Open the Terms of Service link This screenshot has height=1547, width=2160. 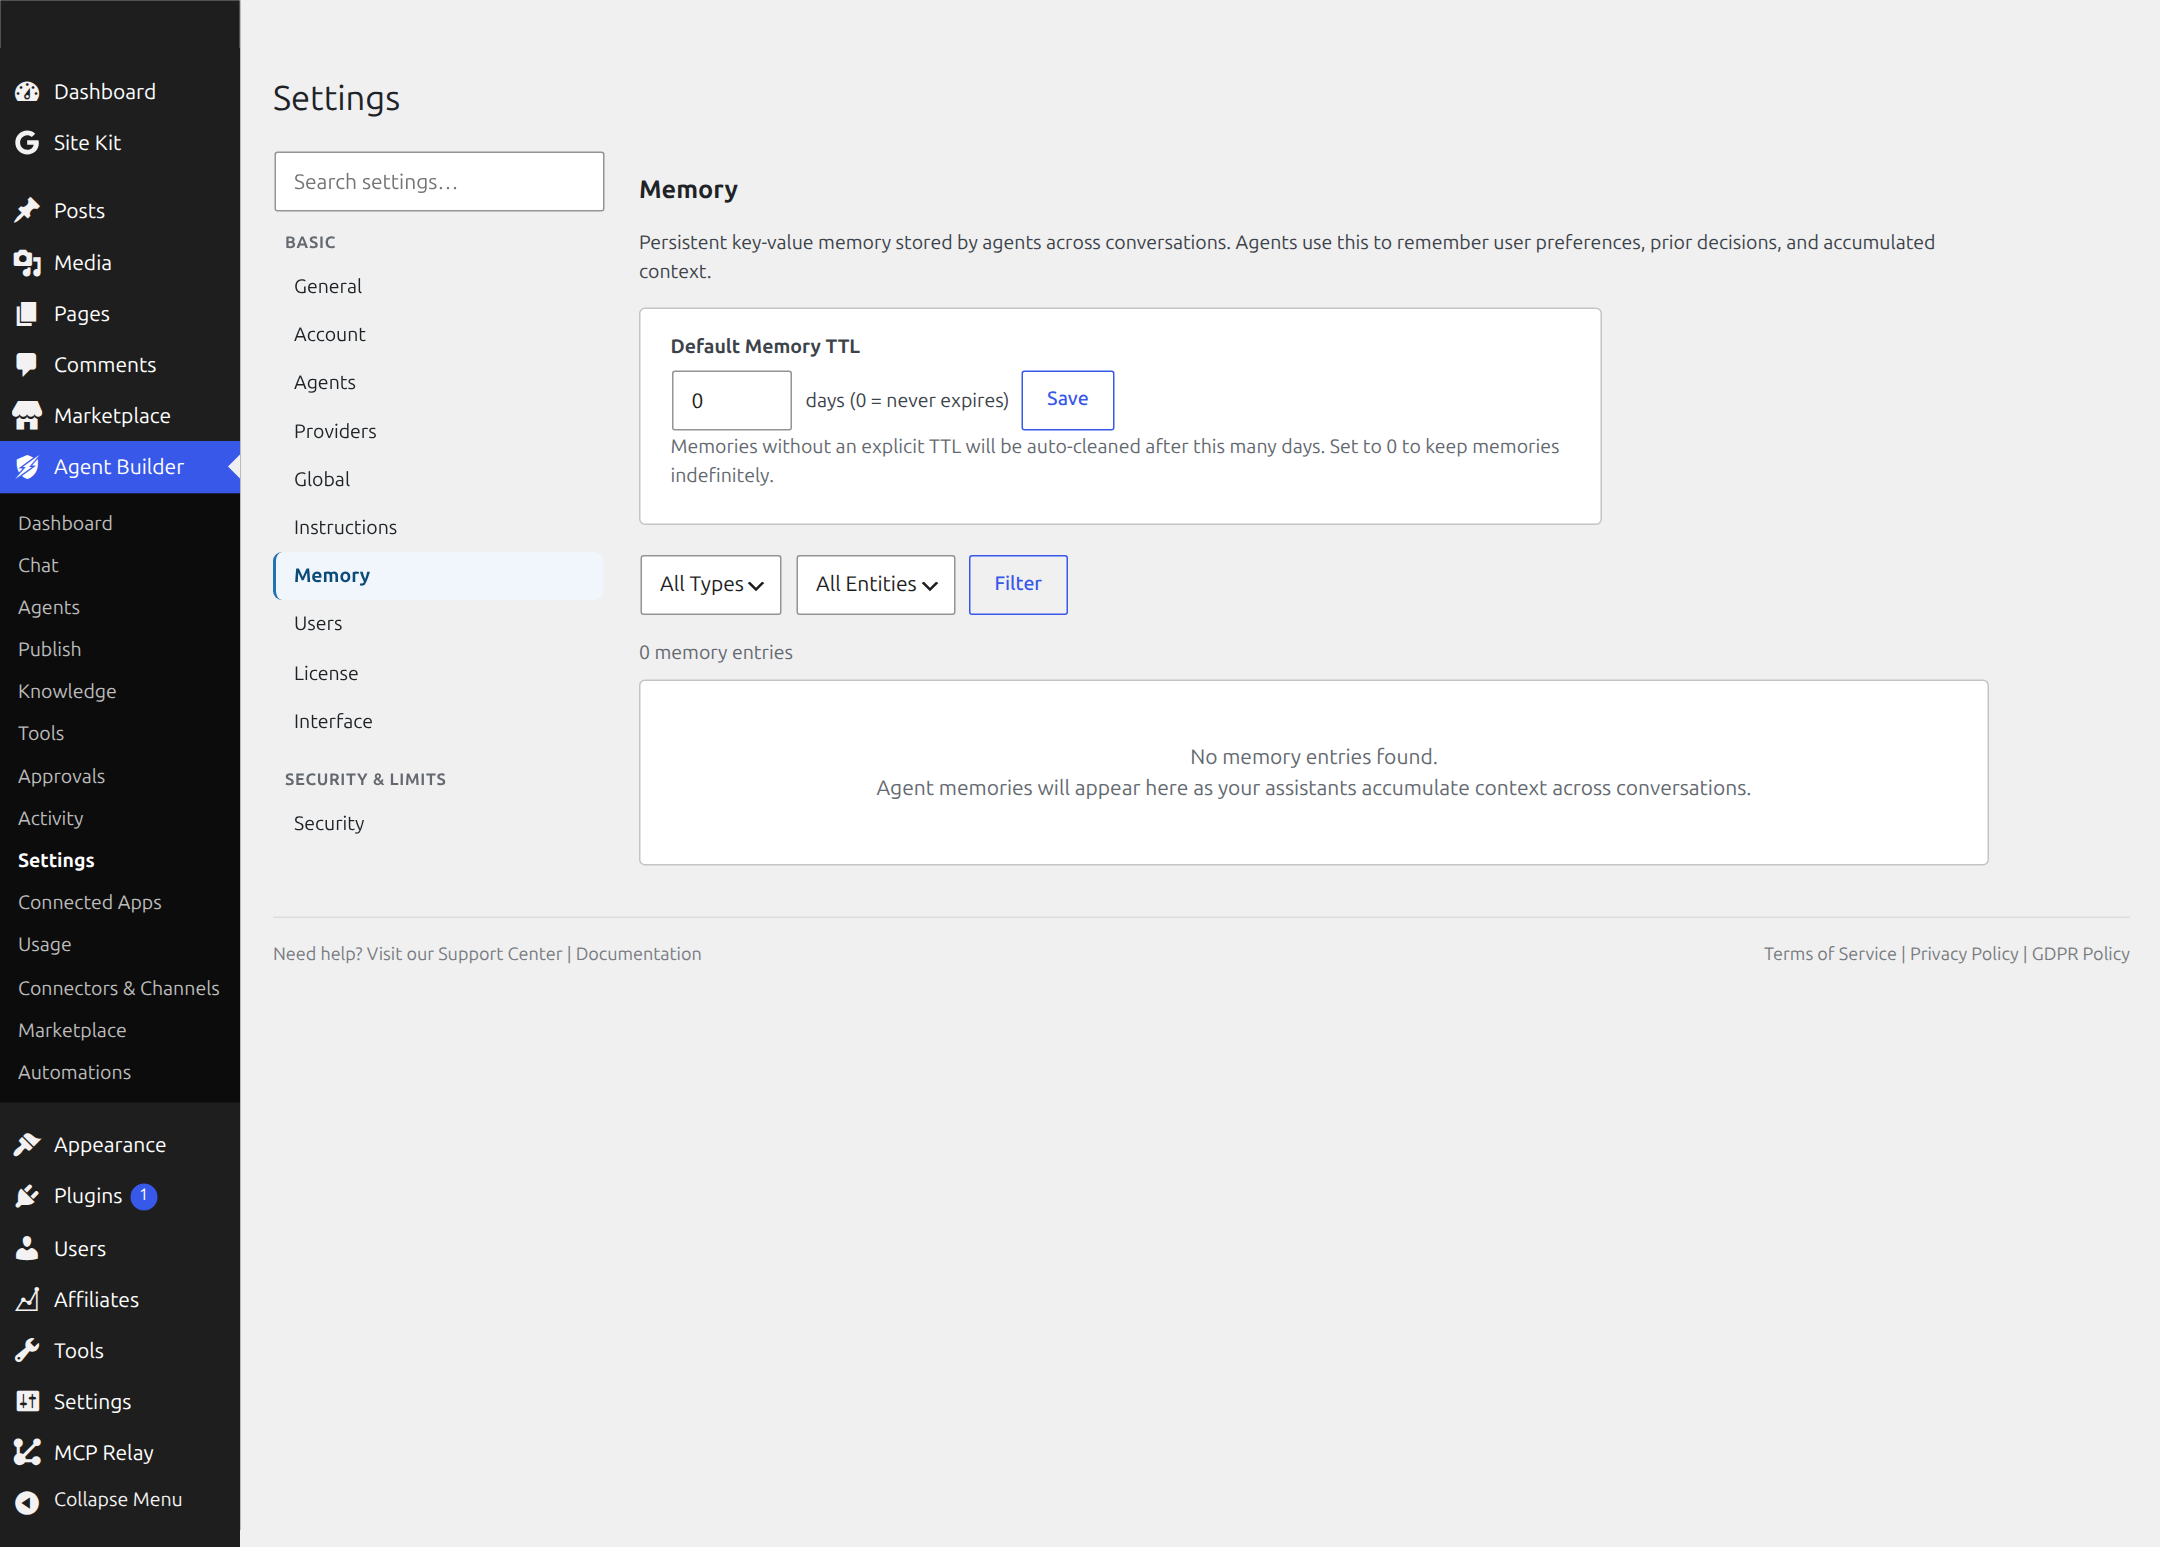[x=1830, y=954]
